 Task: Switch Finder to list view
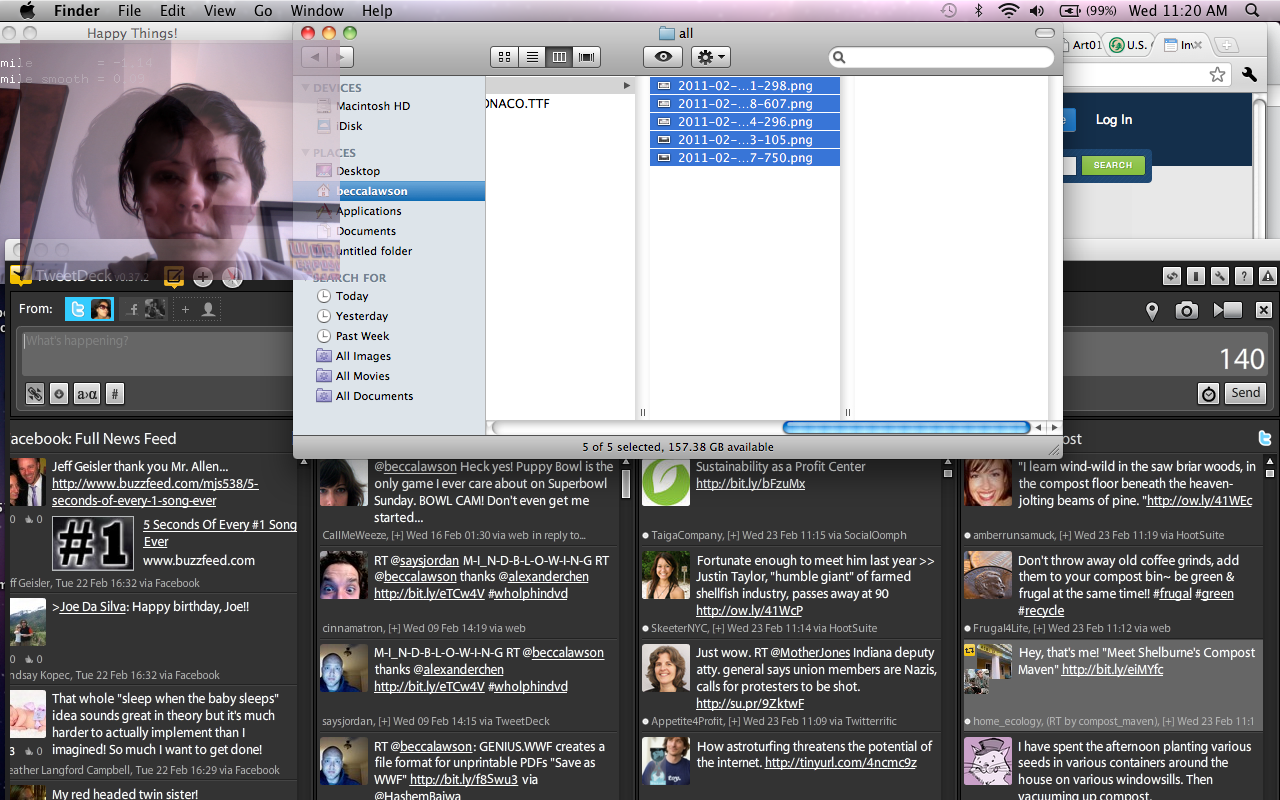532,57
